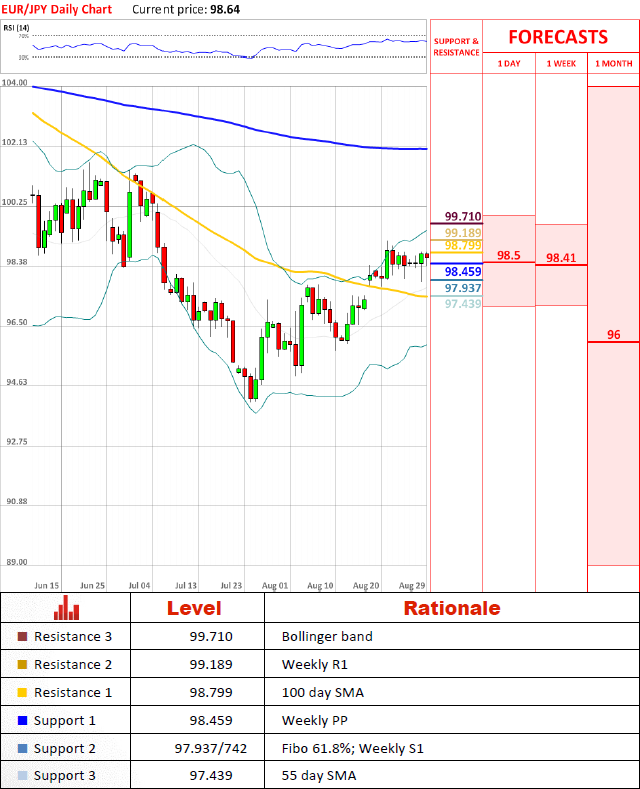Click the 98.41 one-week forecast value
Image resolution: width=640 pixels, height=789 pixels.
pos(561,258)
